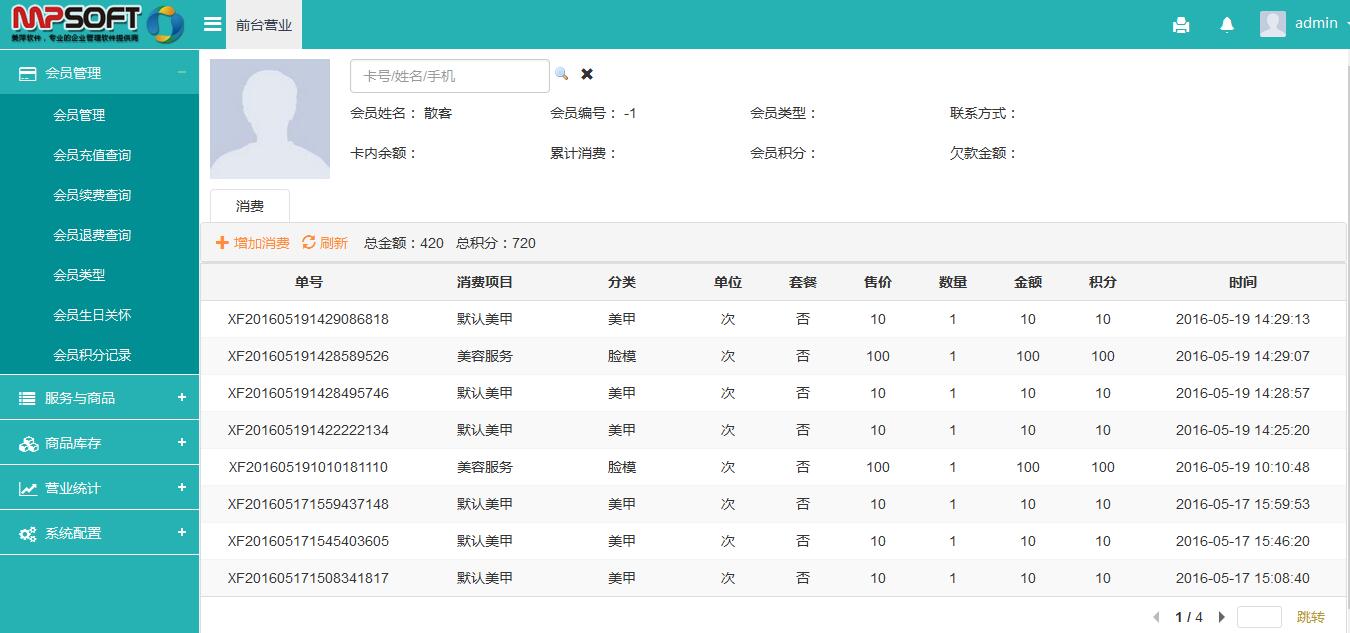1350x633 pixels.
Task: Click the printer icon in top bar
Action: pos(1181,23)
